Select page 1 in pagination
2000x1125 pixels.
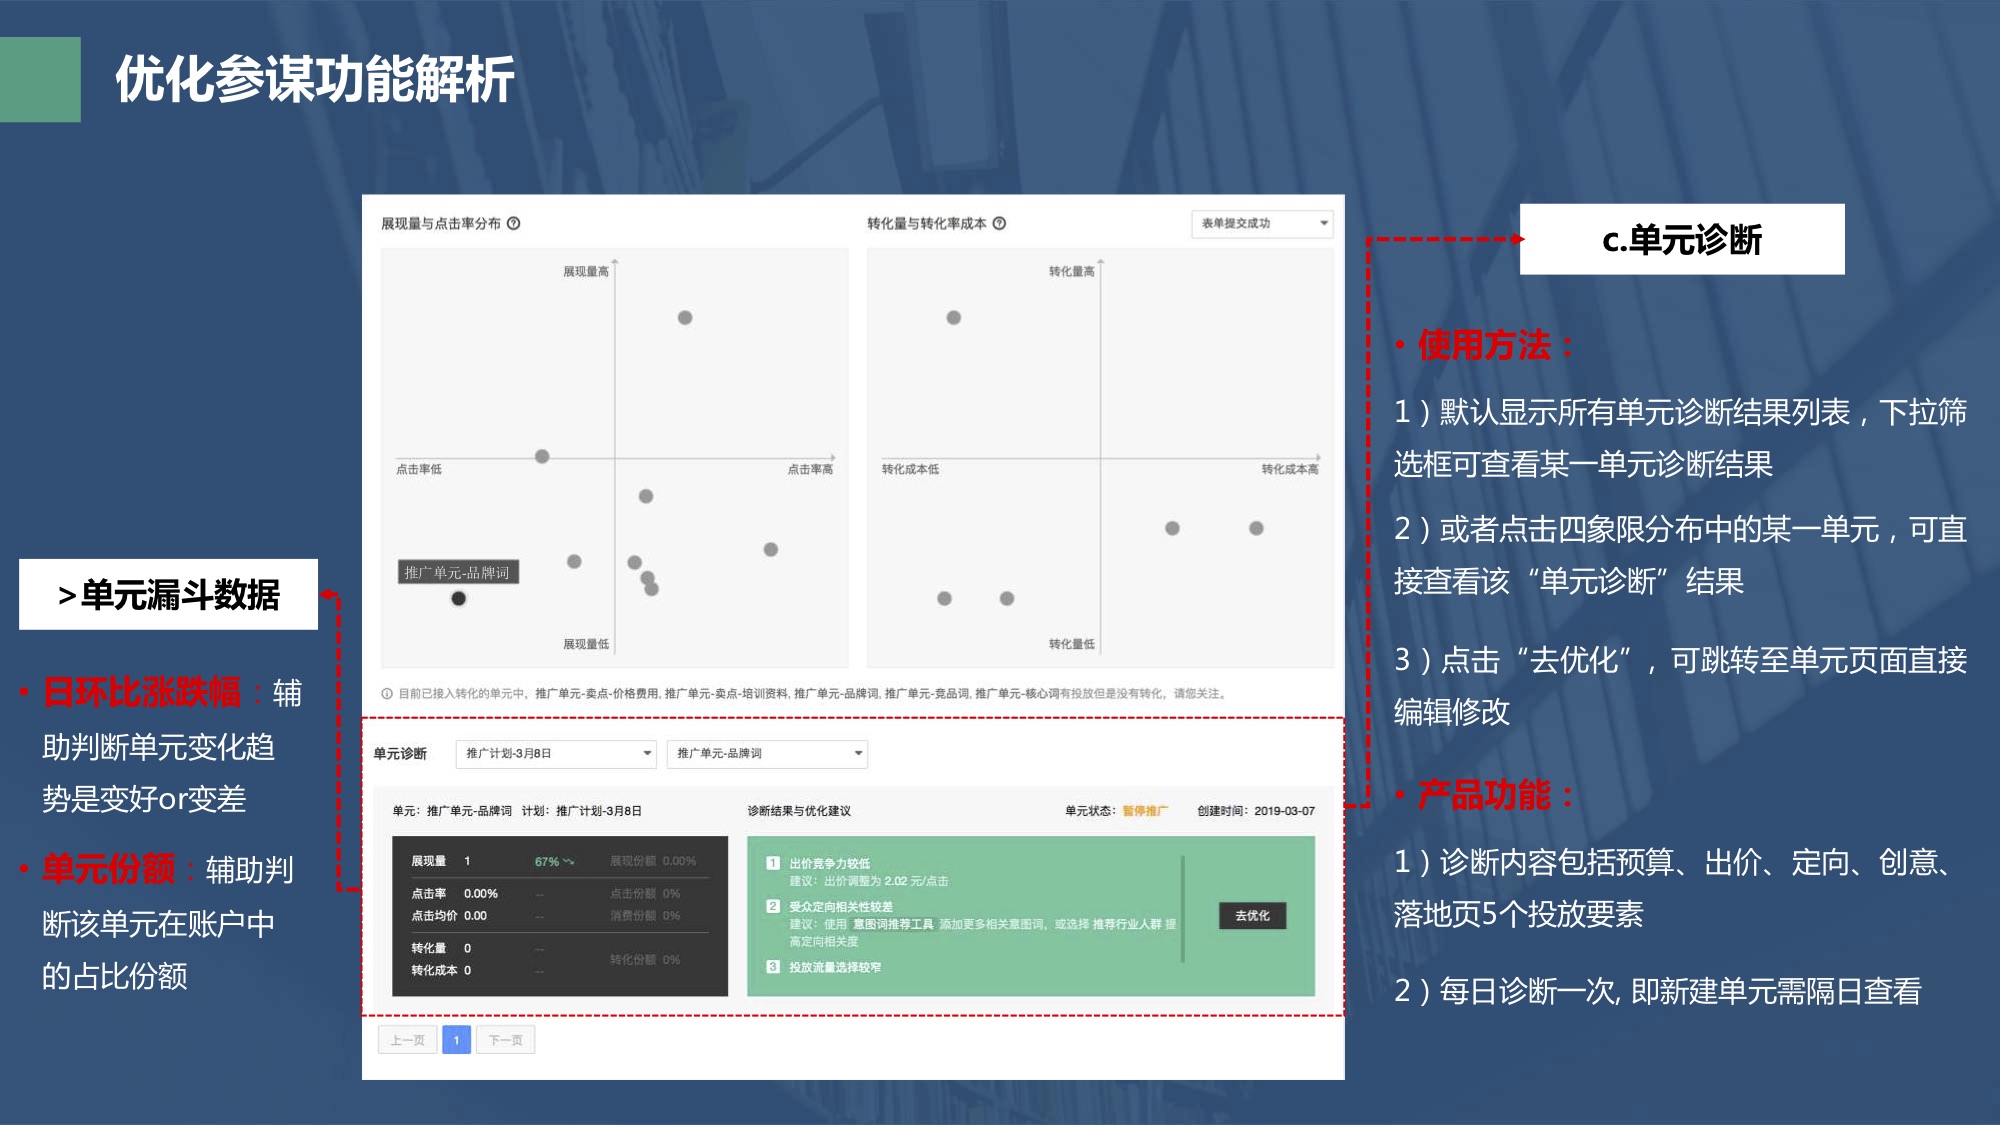456,1040
